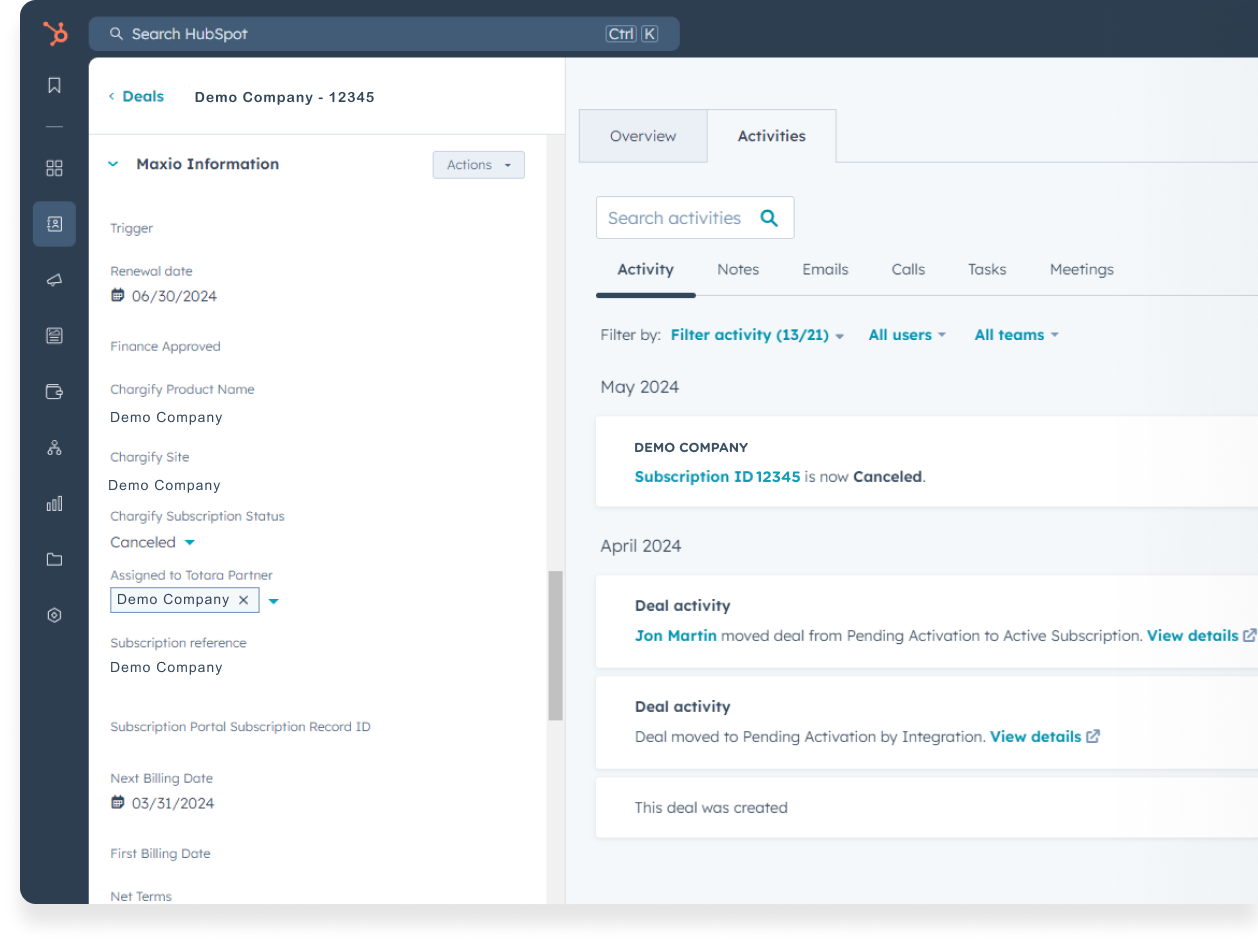Screen dimensions: 1258x944
Task: Collapse the Maxio Information section
Action: (x=113, y=164)
